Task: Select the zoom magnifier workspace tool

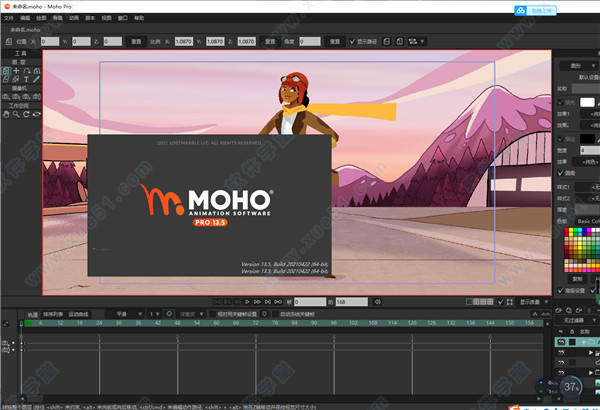Action: coord(17,113)
